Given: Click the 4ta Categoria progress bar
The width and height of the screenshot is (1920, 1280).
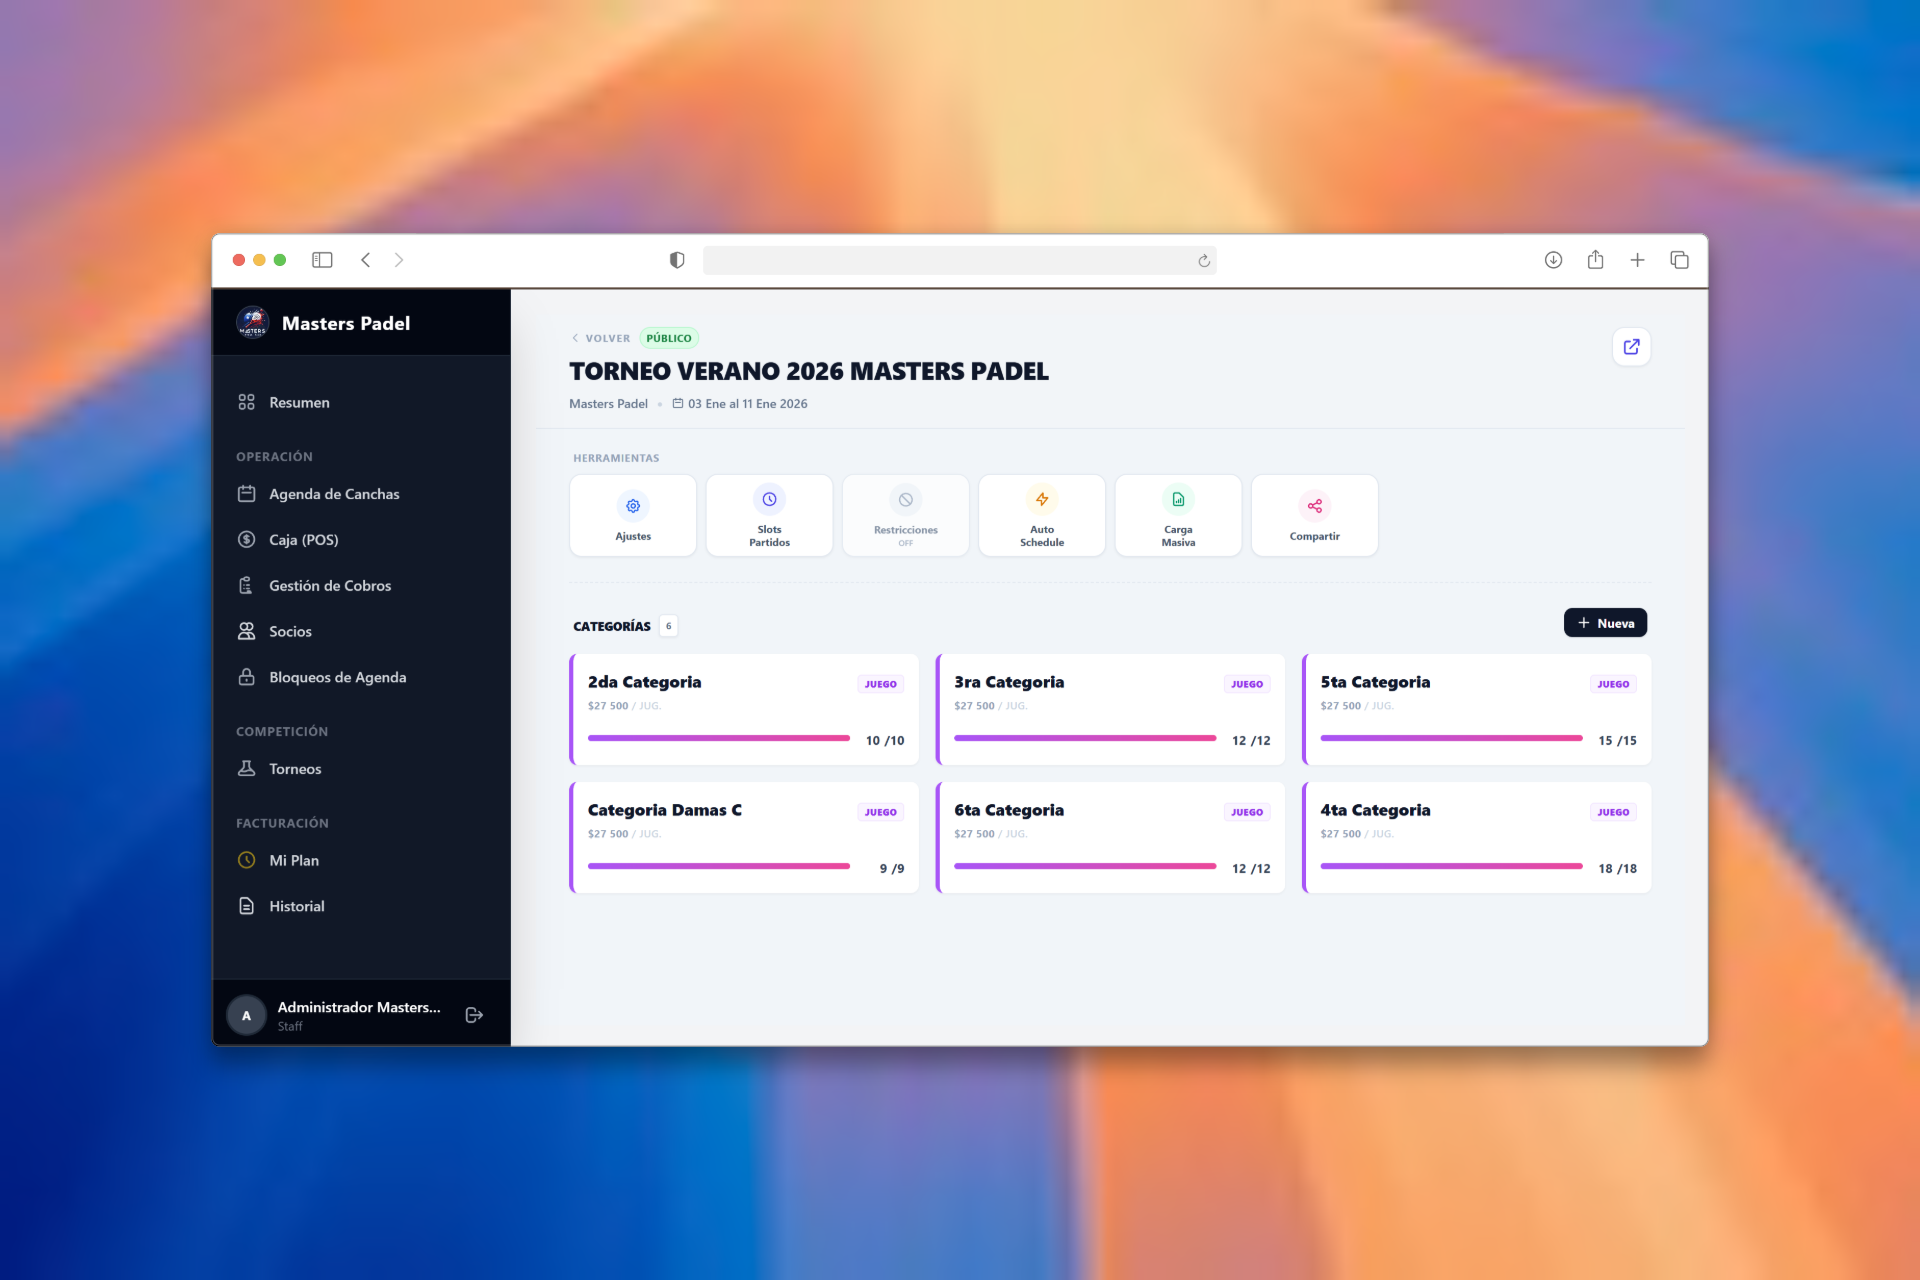Looking at the screenshot, I should click(x=1451, y=866).
